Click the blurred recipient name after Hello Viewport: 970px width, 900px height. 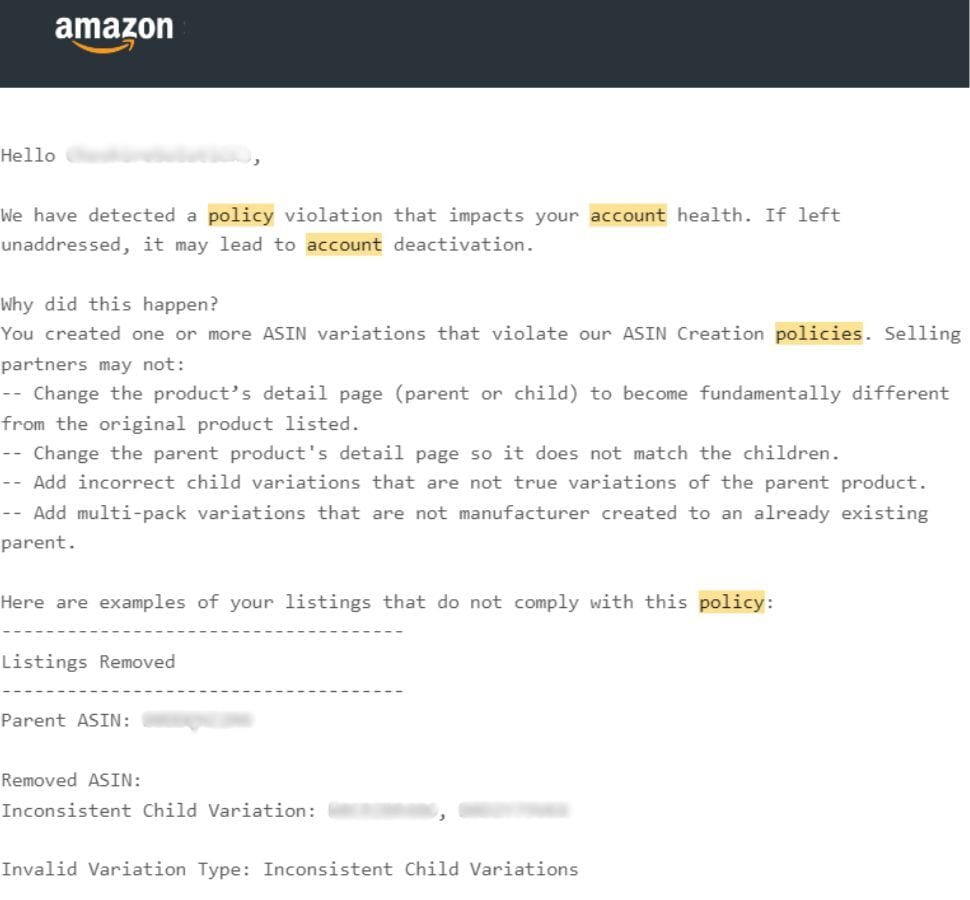158,155
